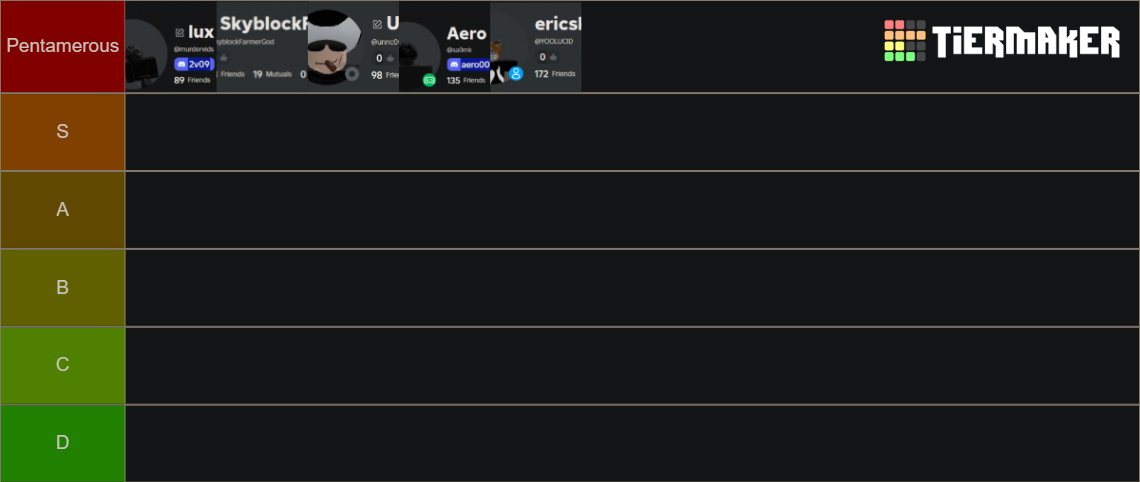Click the gray offline status ring on the sunglasses avatar

[353, 74]
